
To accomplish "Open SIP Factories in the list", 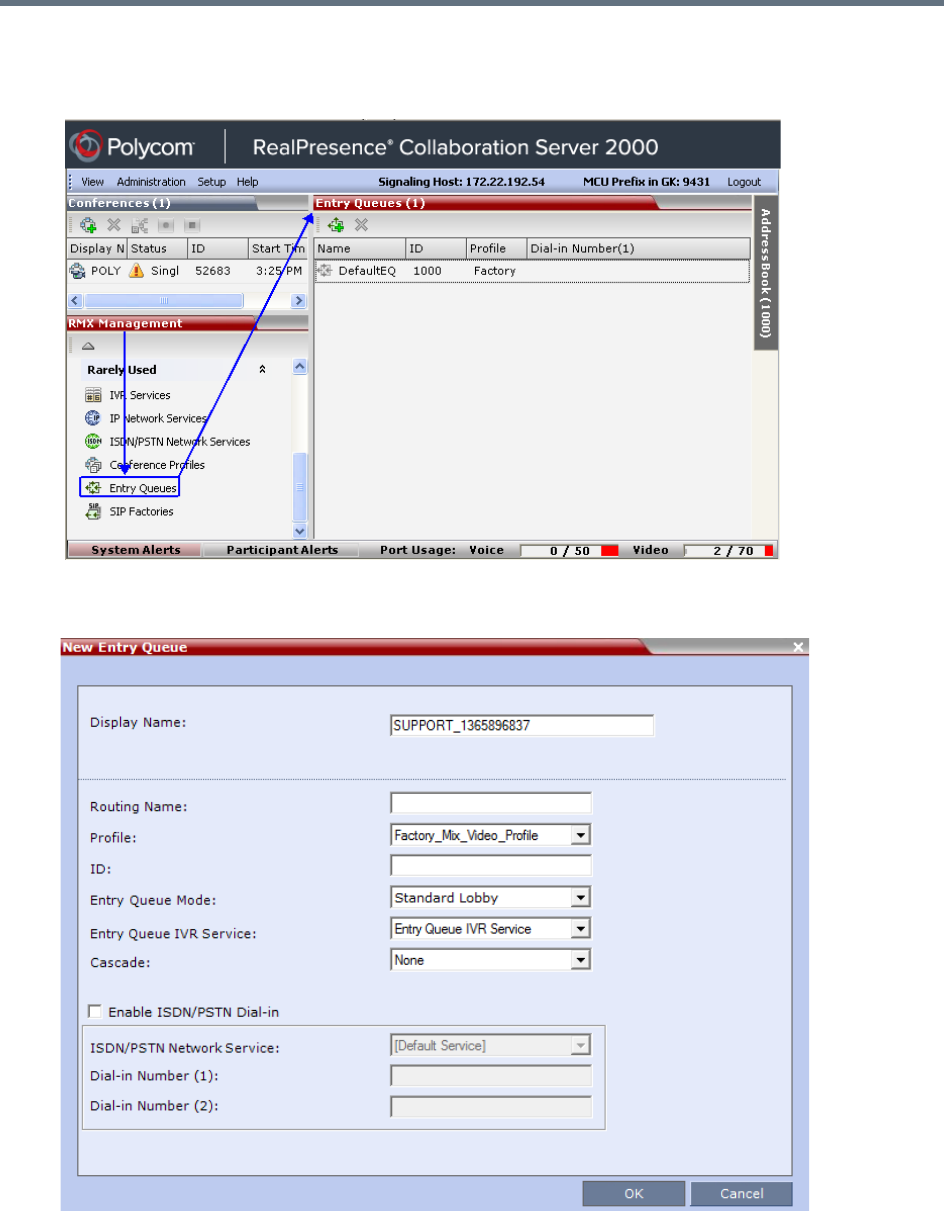I will pyautogui.click(x=141, y=511).
